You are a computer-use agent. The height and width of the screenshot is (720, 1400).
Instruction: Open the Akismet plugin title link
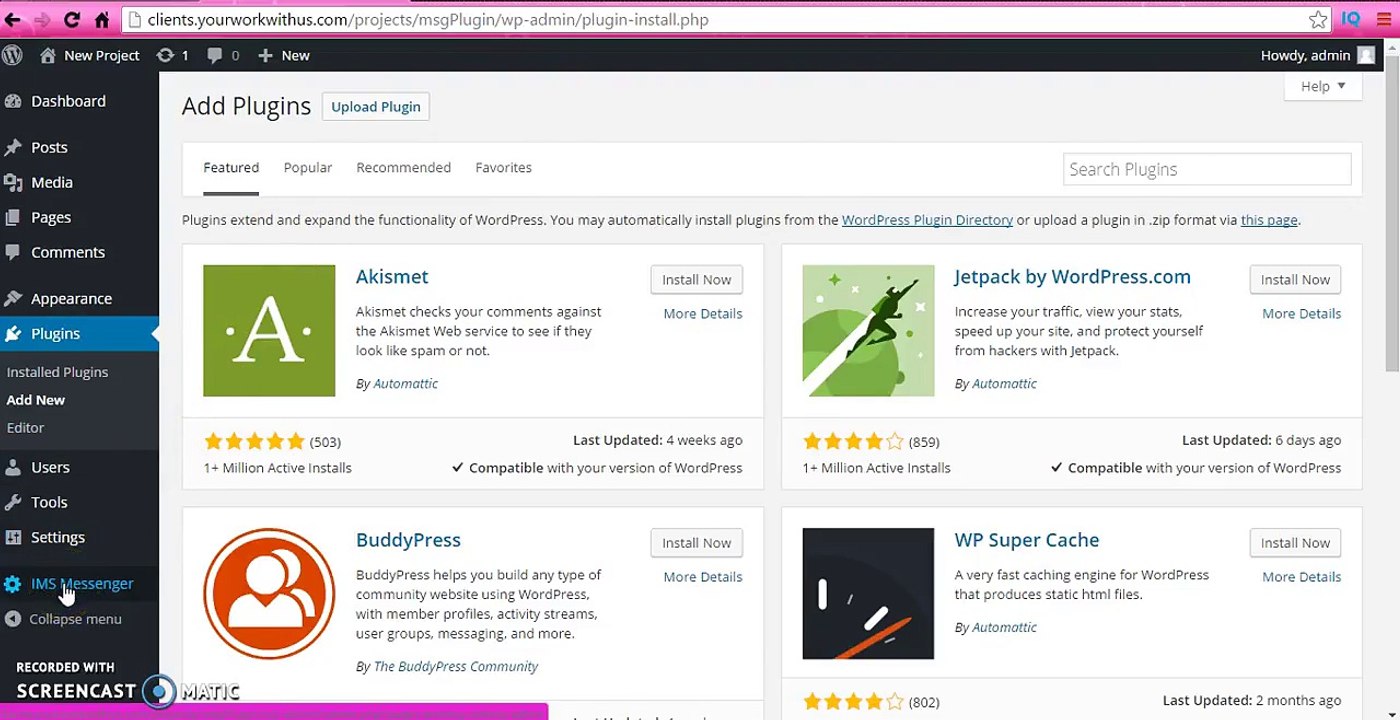(x=392, y=277)
